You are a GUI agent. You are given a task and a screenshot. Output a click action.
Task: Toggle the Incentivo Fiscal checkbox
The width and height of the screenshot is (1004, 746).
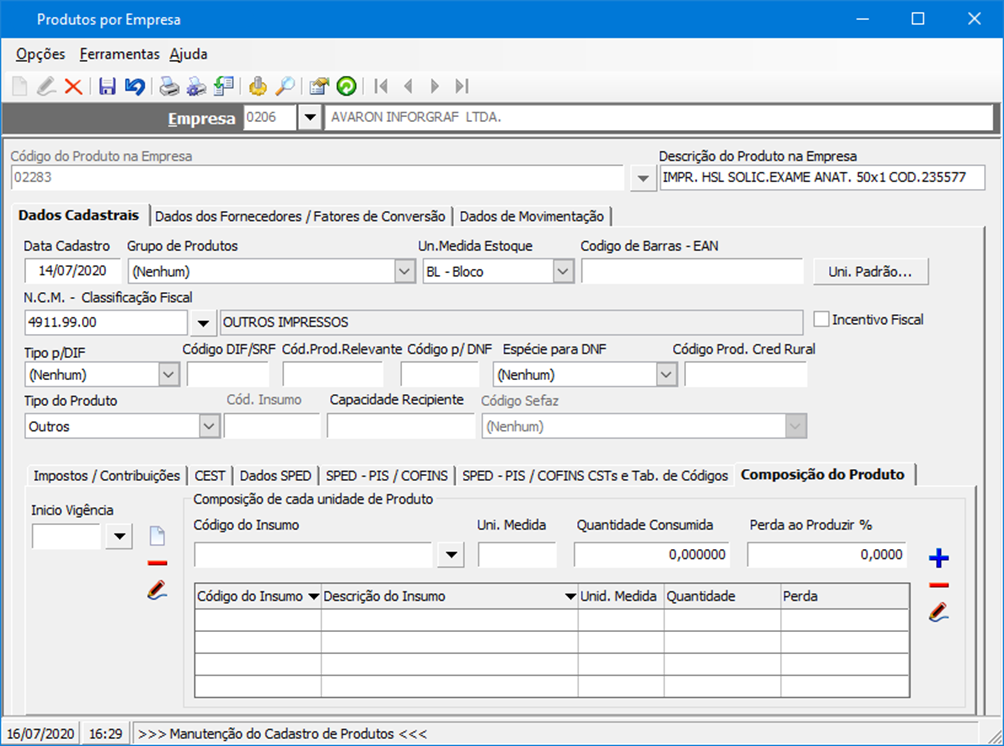tap(821, 319)
